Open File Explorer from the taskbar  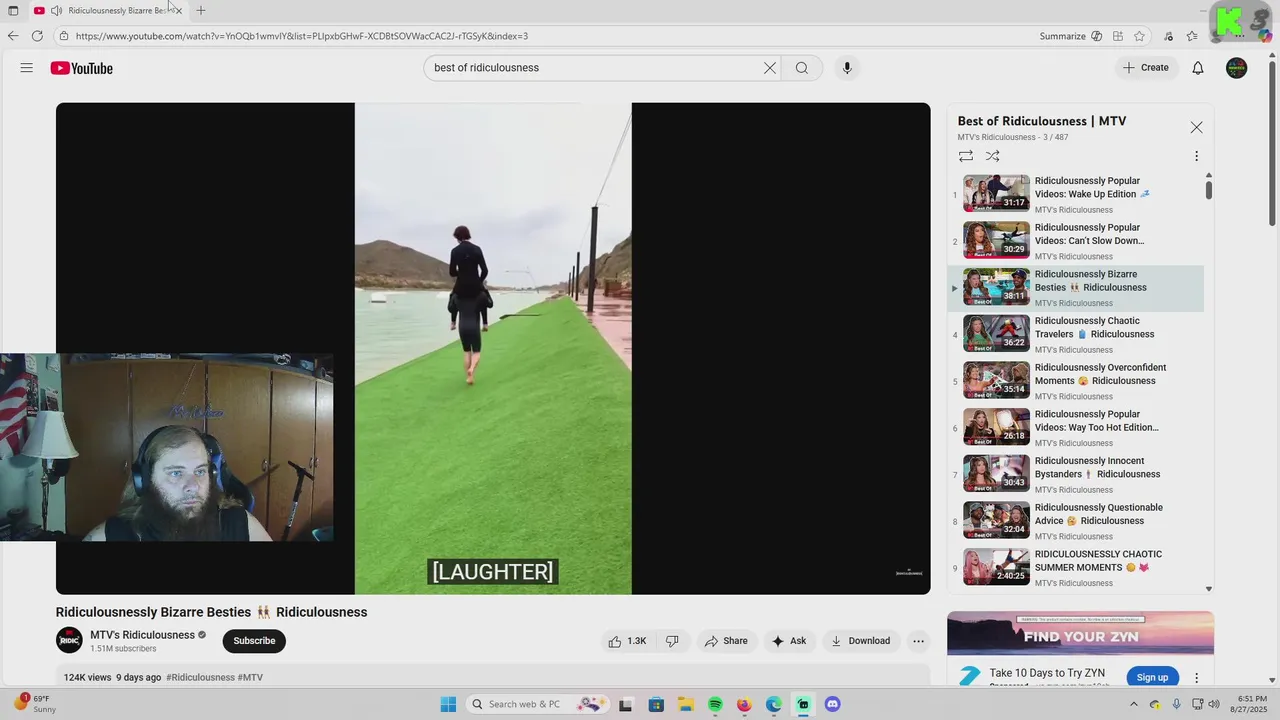[686, 704]
